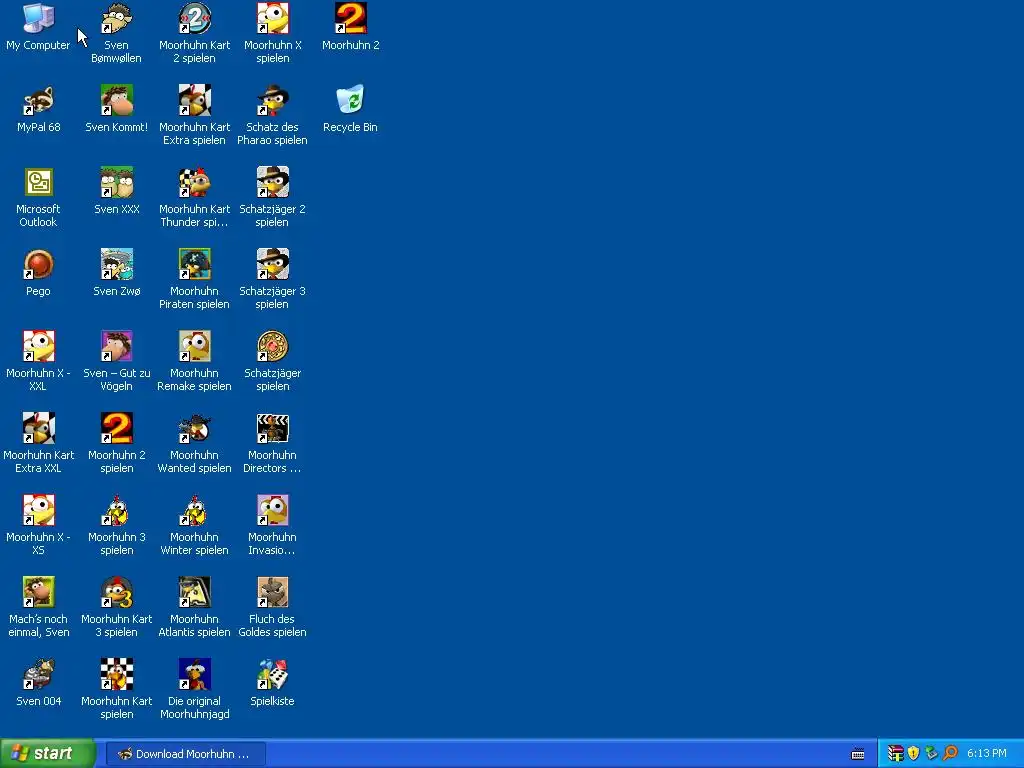The height and width of the screenshot is (768, 1024).
Task: Select the Pego shortcut icon
Action: [x=39, y=264]
